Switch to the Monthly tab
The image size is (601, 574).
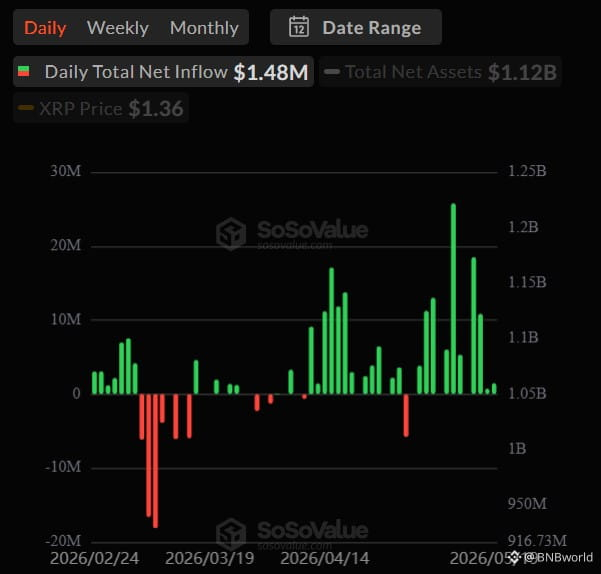204,28
